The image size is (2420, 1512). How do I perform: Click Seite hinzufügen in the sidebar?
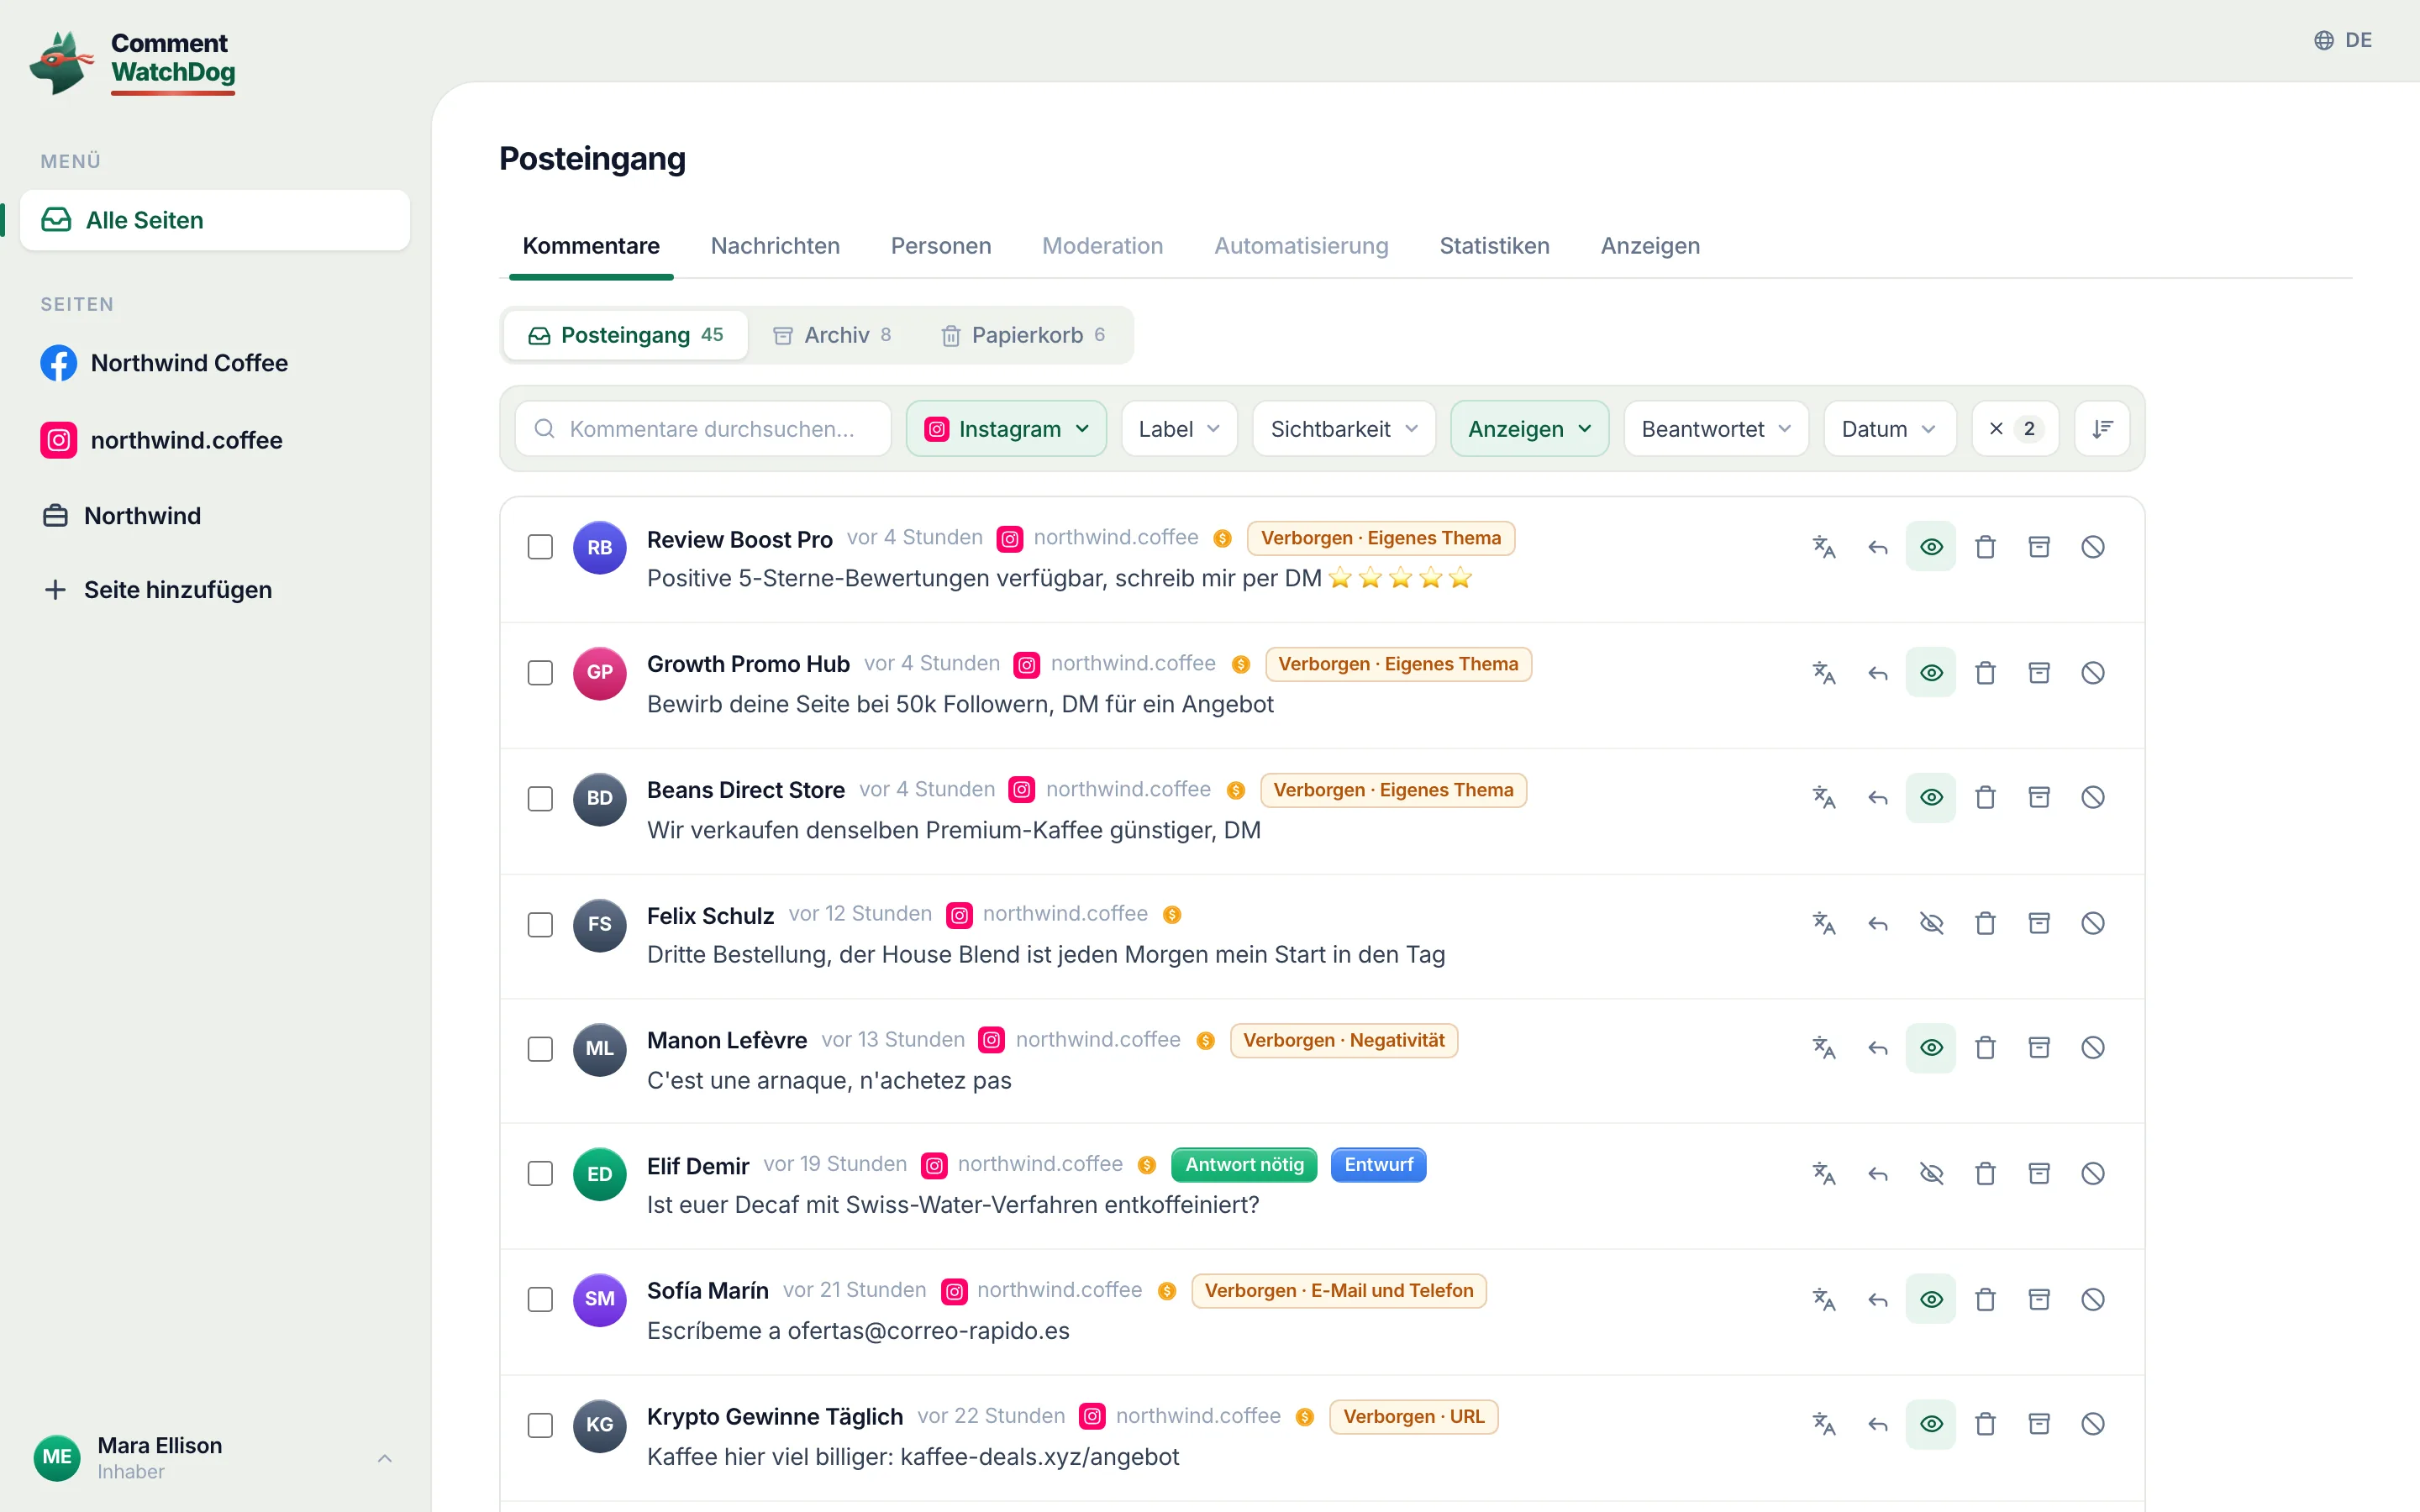point(158,590)
